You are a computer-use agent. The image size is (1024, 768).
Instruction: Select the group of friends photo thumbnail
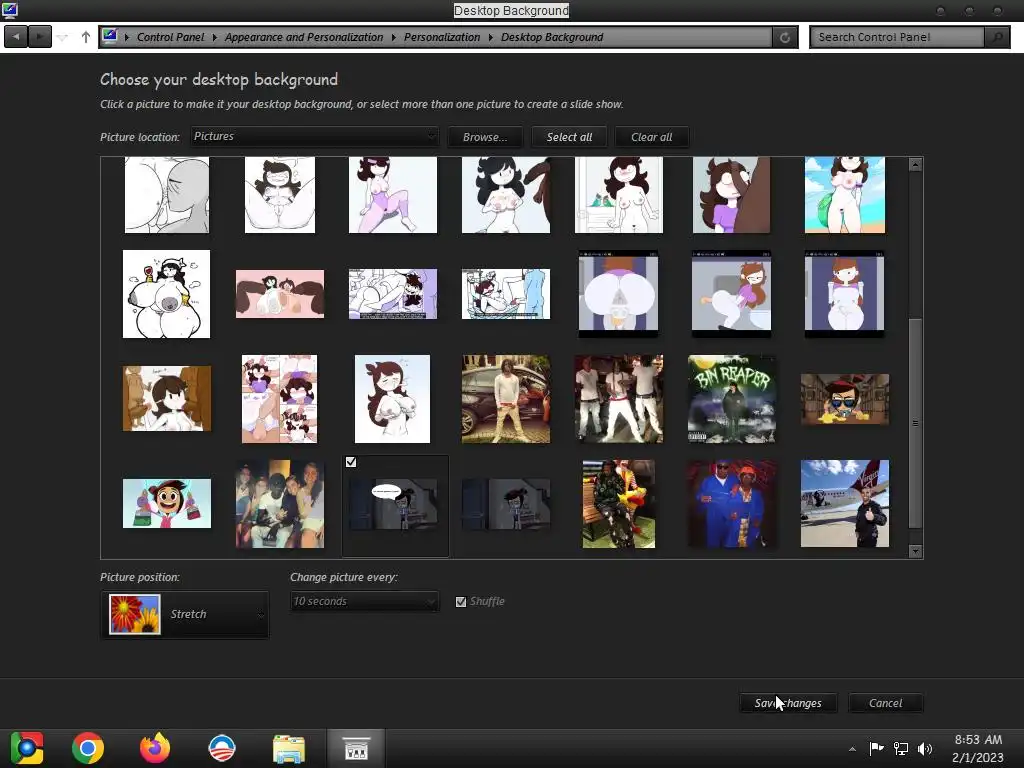(x=280, y=504)
